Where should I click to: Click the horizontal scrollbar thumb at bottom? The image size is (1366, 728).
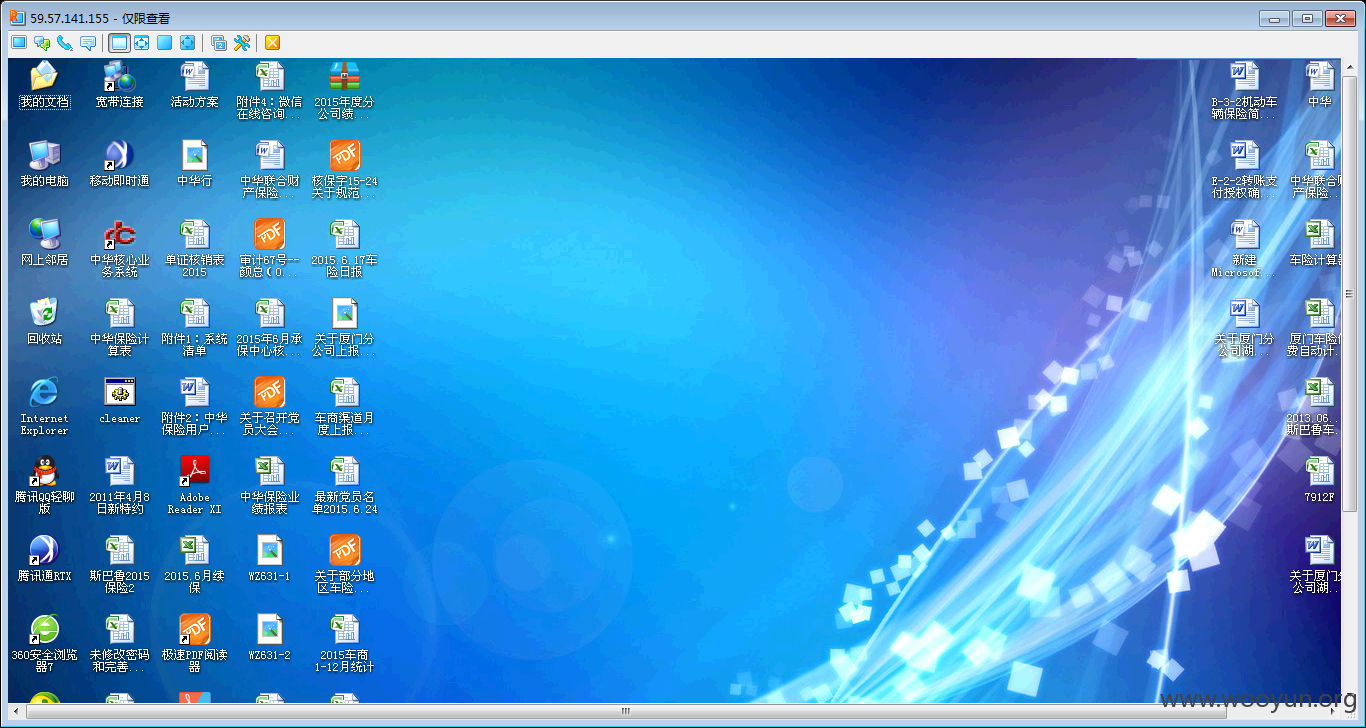625,711
